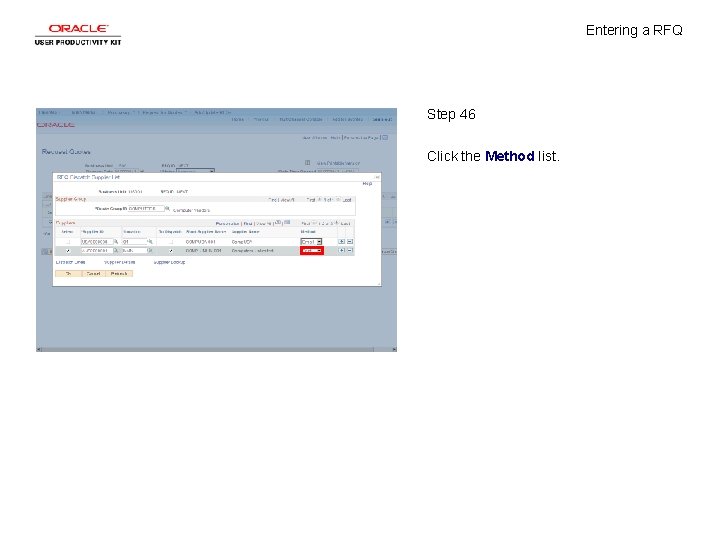
Task: Untick the Select checkbox in the second supplier row
Action: [x=68, y=251]
